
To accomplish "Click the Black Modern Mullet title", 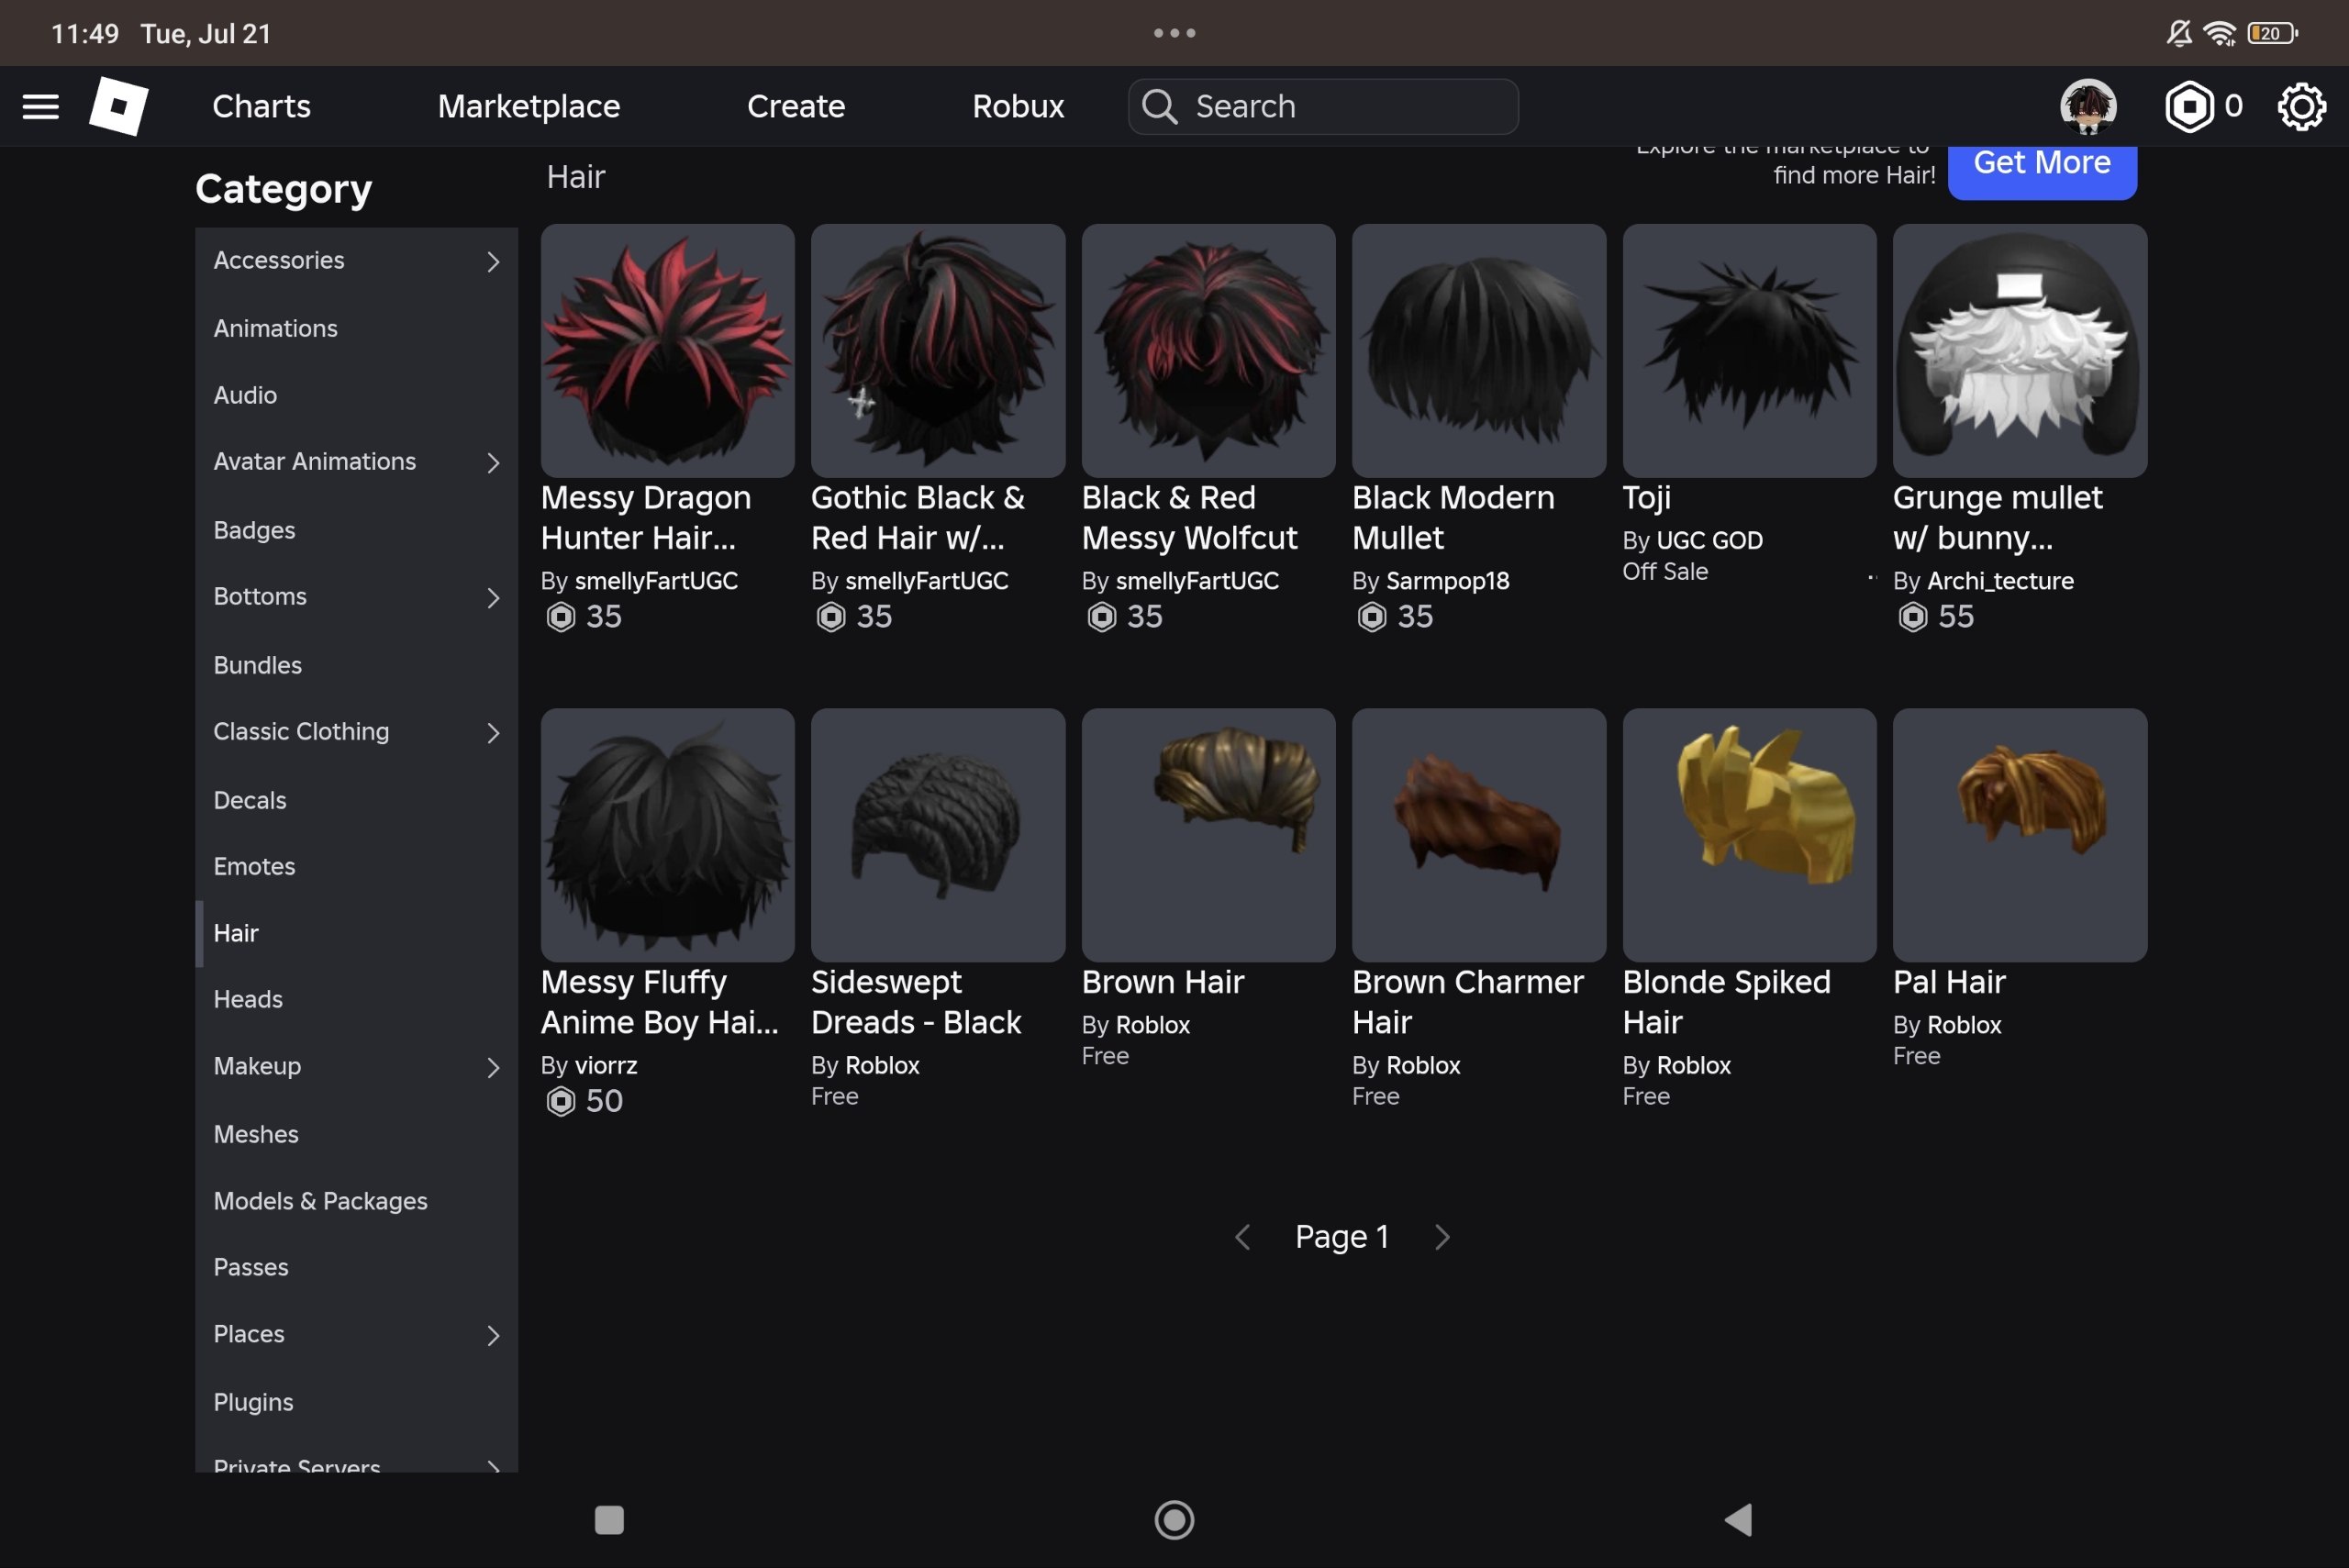I will [x=1453, y=518].
